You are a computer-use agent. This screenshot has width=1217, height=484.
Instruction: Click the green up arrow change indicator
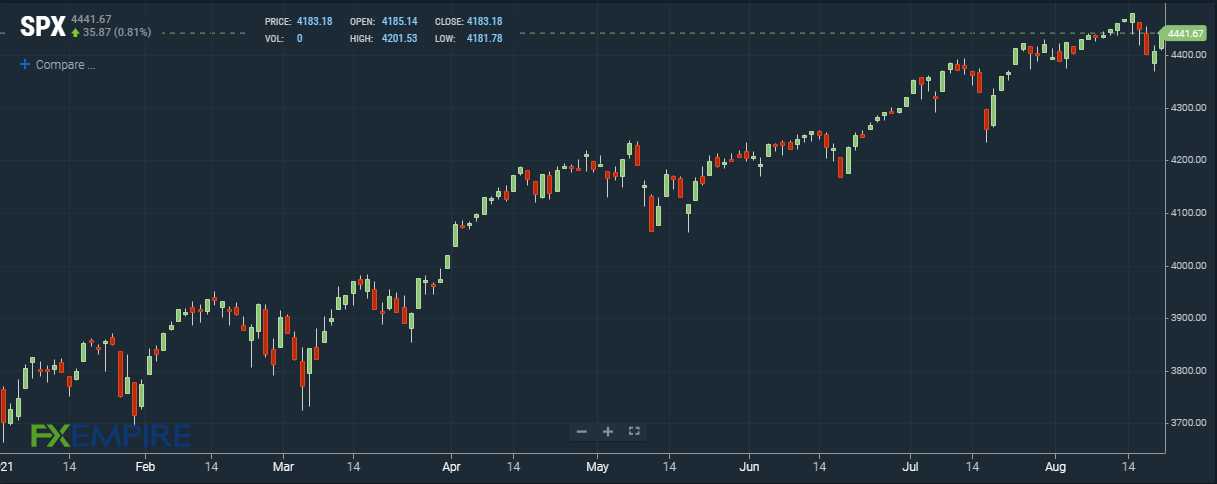pos(76,32)
